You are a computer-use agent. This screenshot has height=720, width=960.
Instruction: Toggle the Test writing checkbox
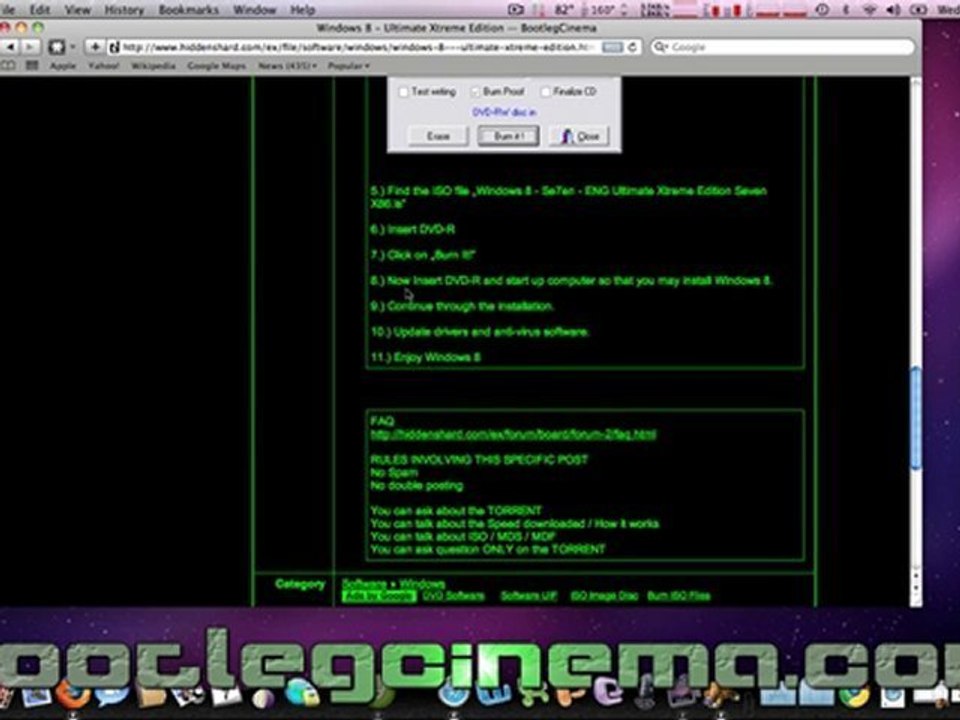(403, 92)
